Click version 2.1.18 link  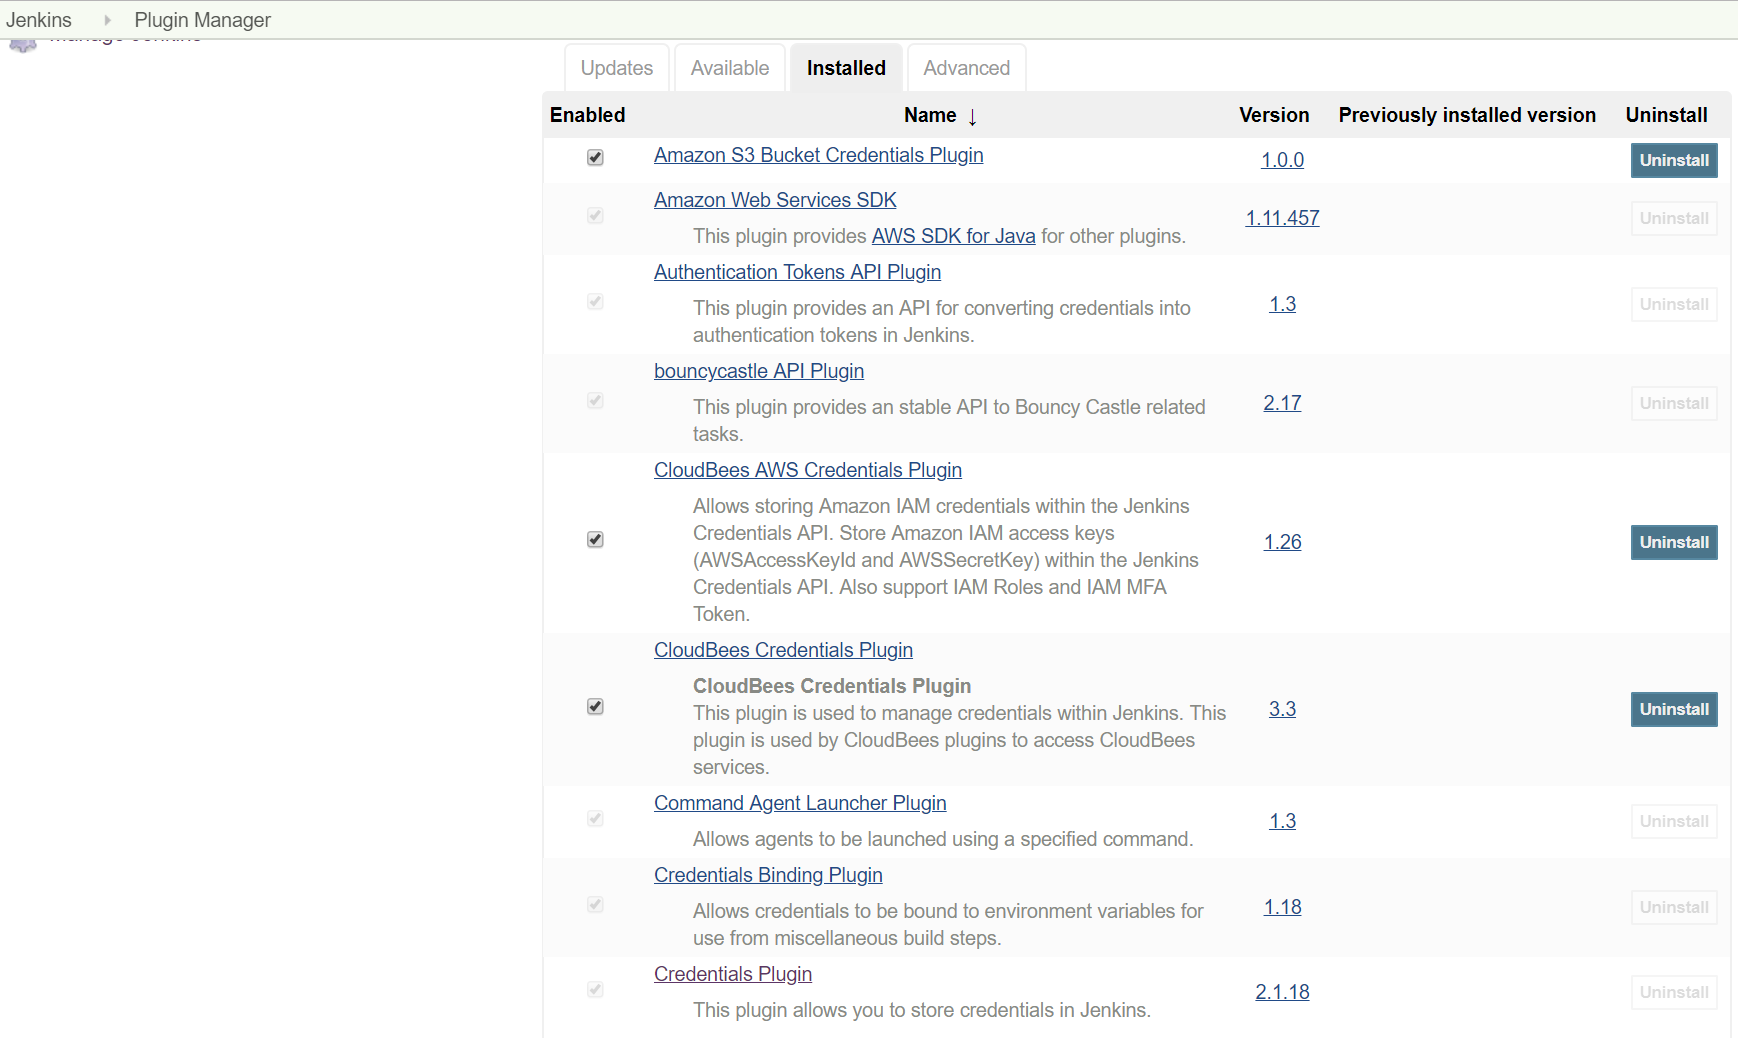1282,992
